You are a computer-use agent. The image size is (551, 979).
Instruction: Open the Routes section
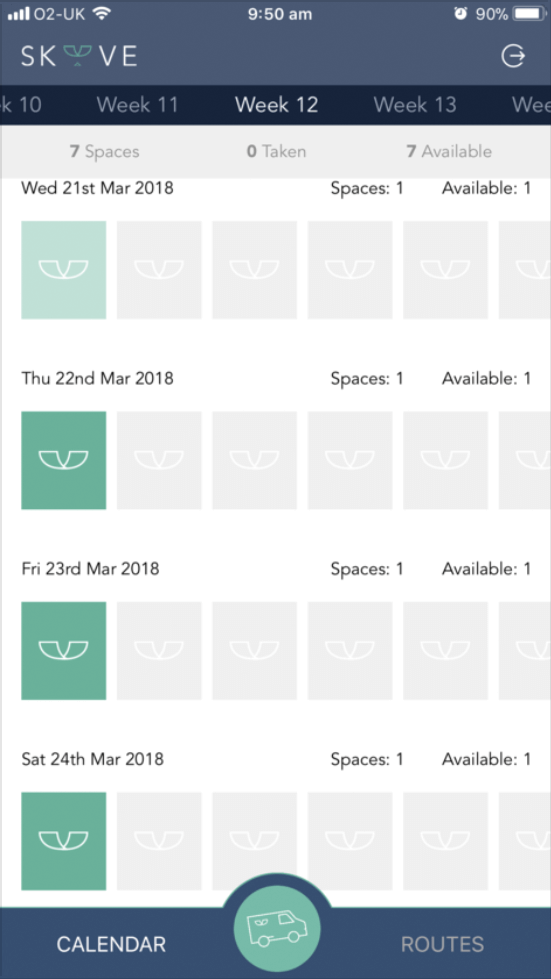click(442, 944)
